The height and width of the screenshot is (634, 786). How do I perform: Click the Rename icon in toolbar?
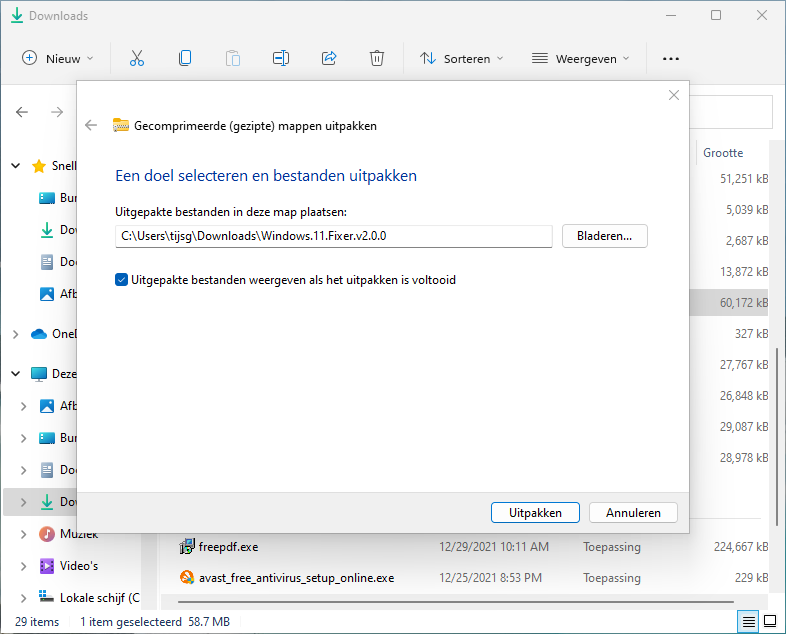281,58
